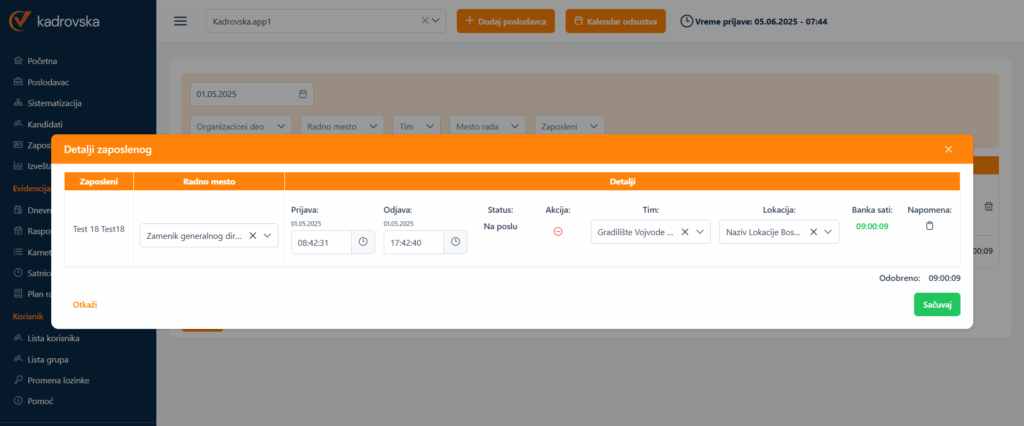The height and width of the screenshot is (426, 1024).
Task: Expand the Lokacija dropdown arrow
Action: 829,232
